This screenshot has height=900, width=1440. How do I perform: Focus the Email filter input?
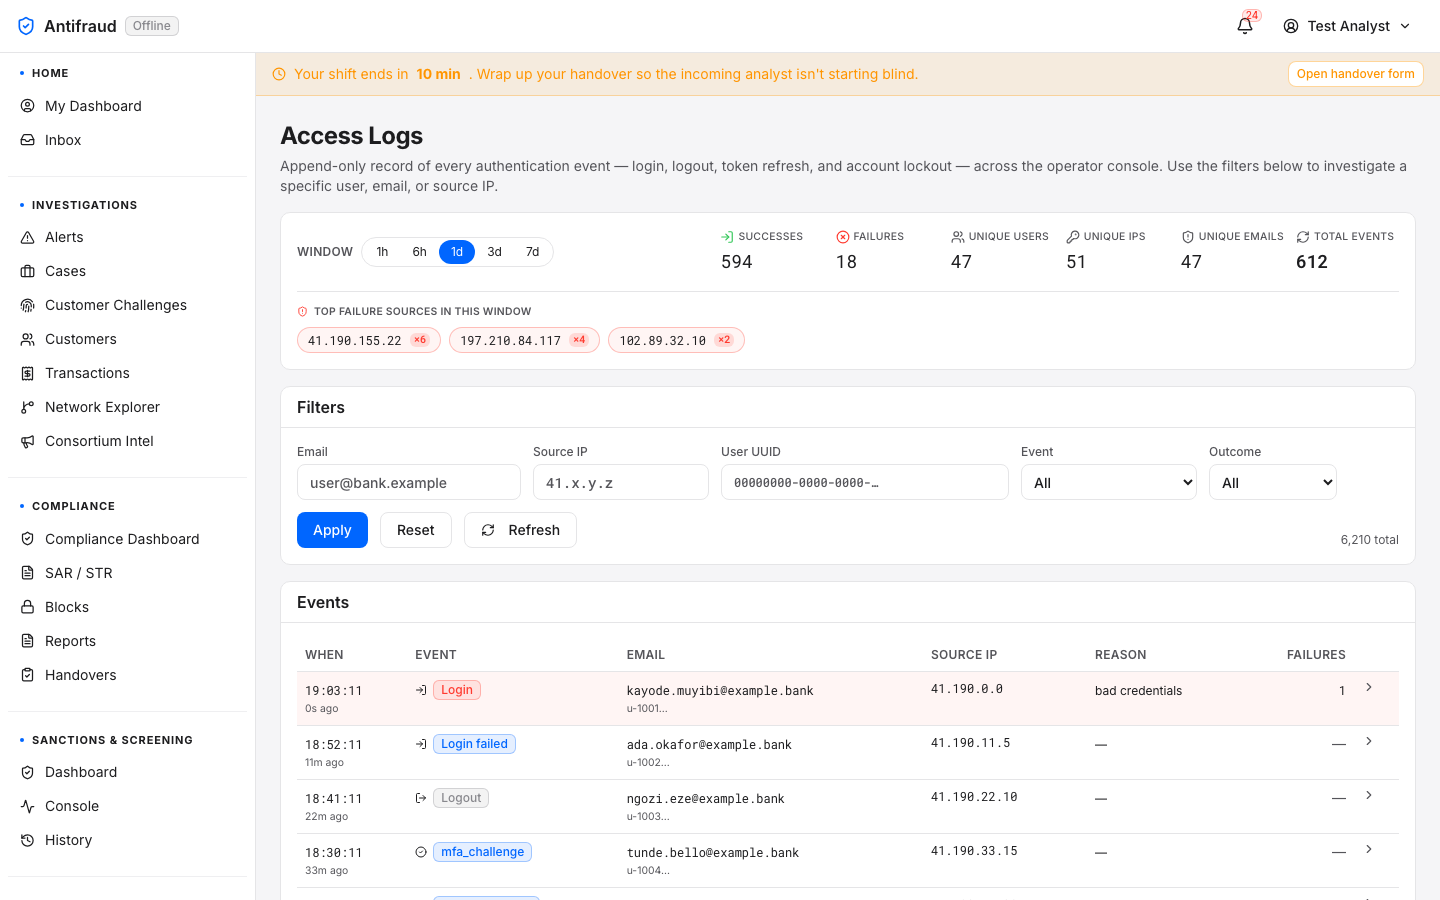(409, 482)
